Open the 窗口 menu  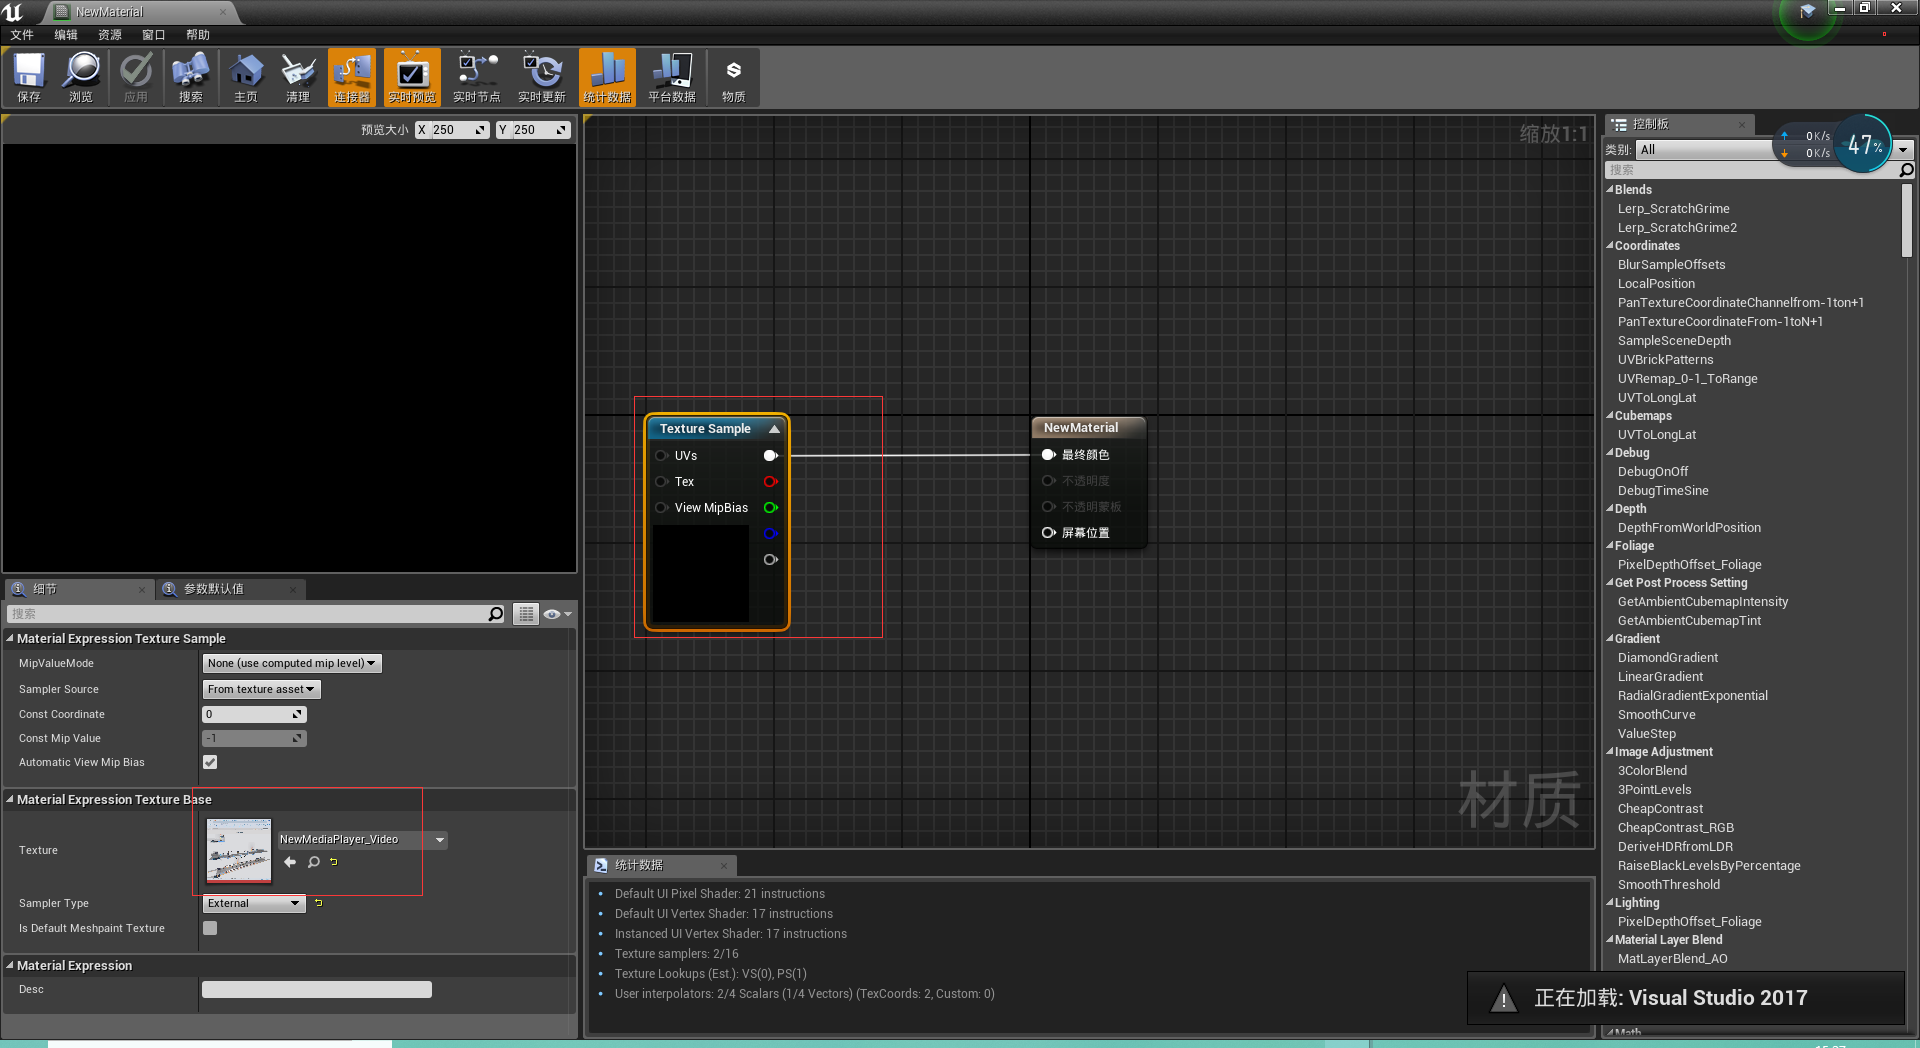point(153,34)
